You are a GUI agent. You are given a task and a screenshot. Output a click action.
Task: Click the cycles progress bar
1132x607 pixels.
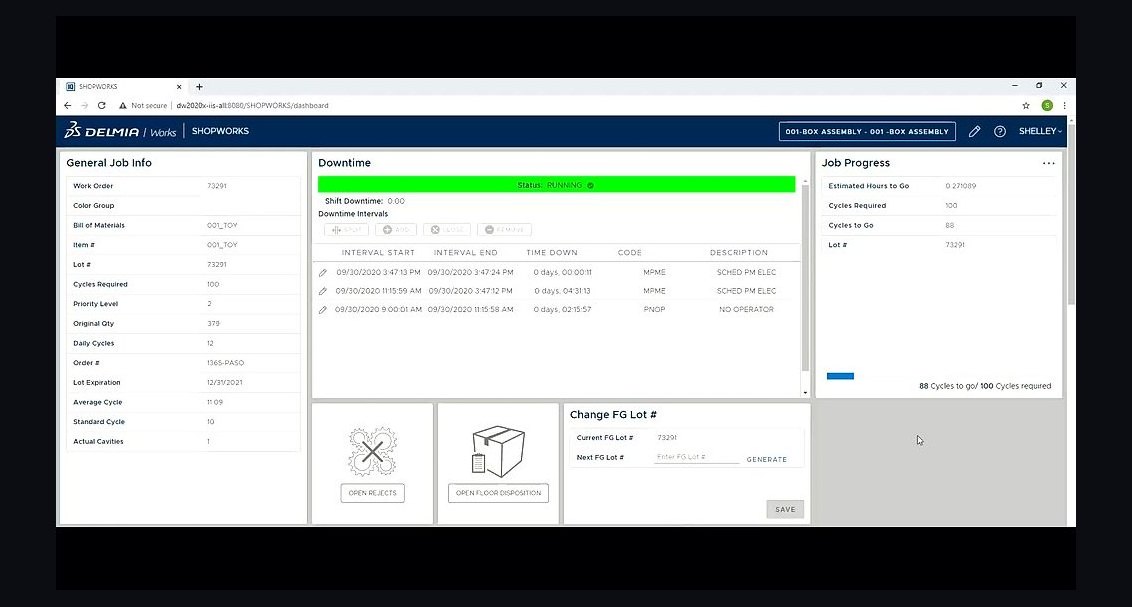(x=840, y=376)
